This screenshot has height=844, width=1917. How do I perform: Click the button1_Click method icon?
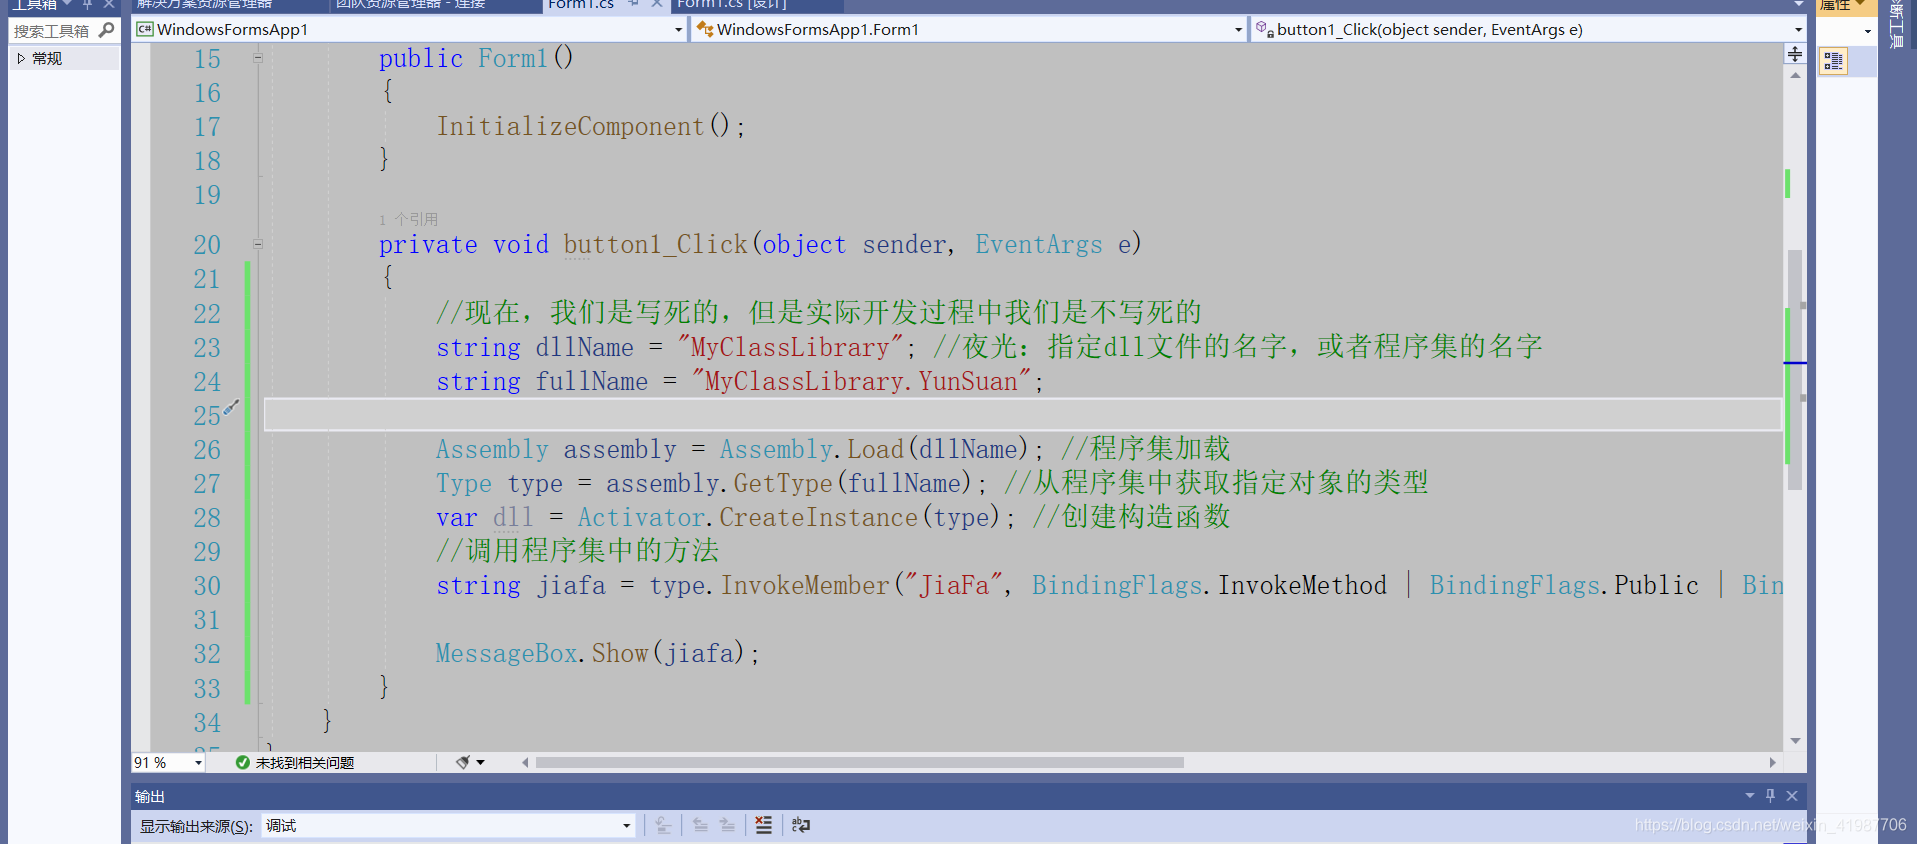pos(1265,29)
